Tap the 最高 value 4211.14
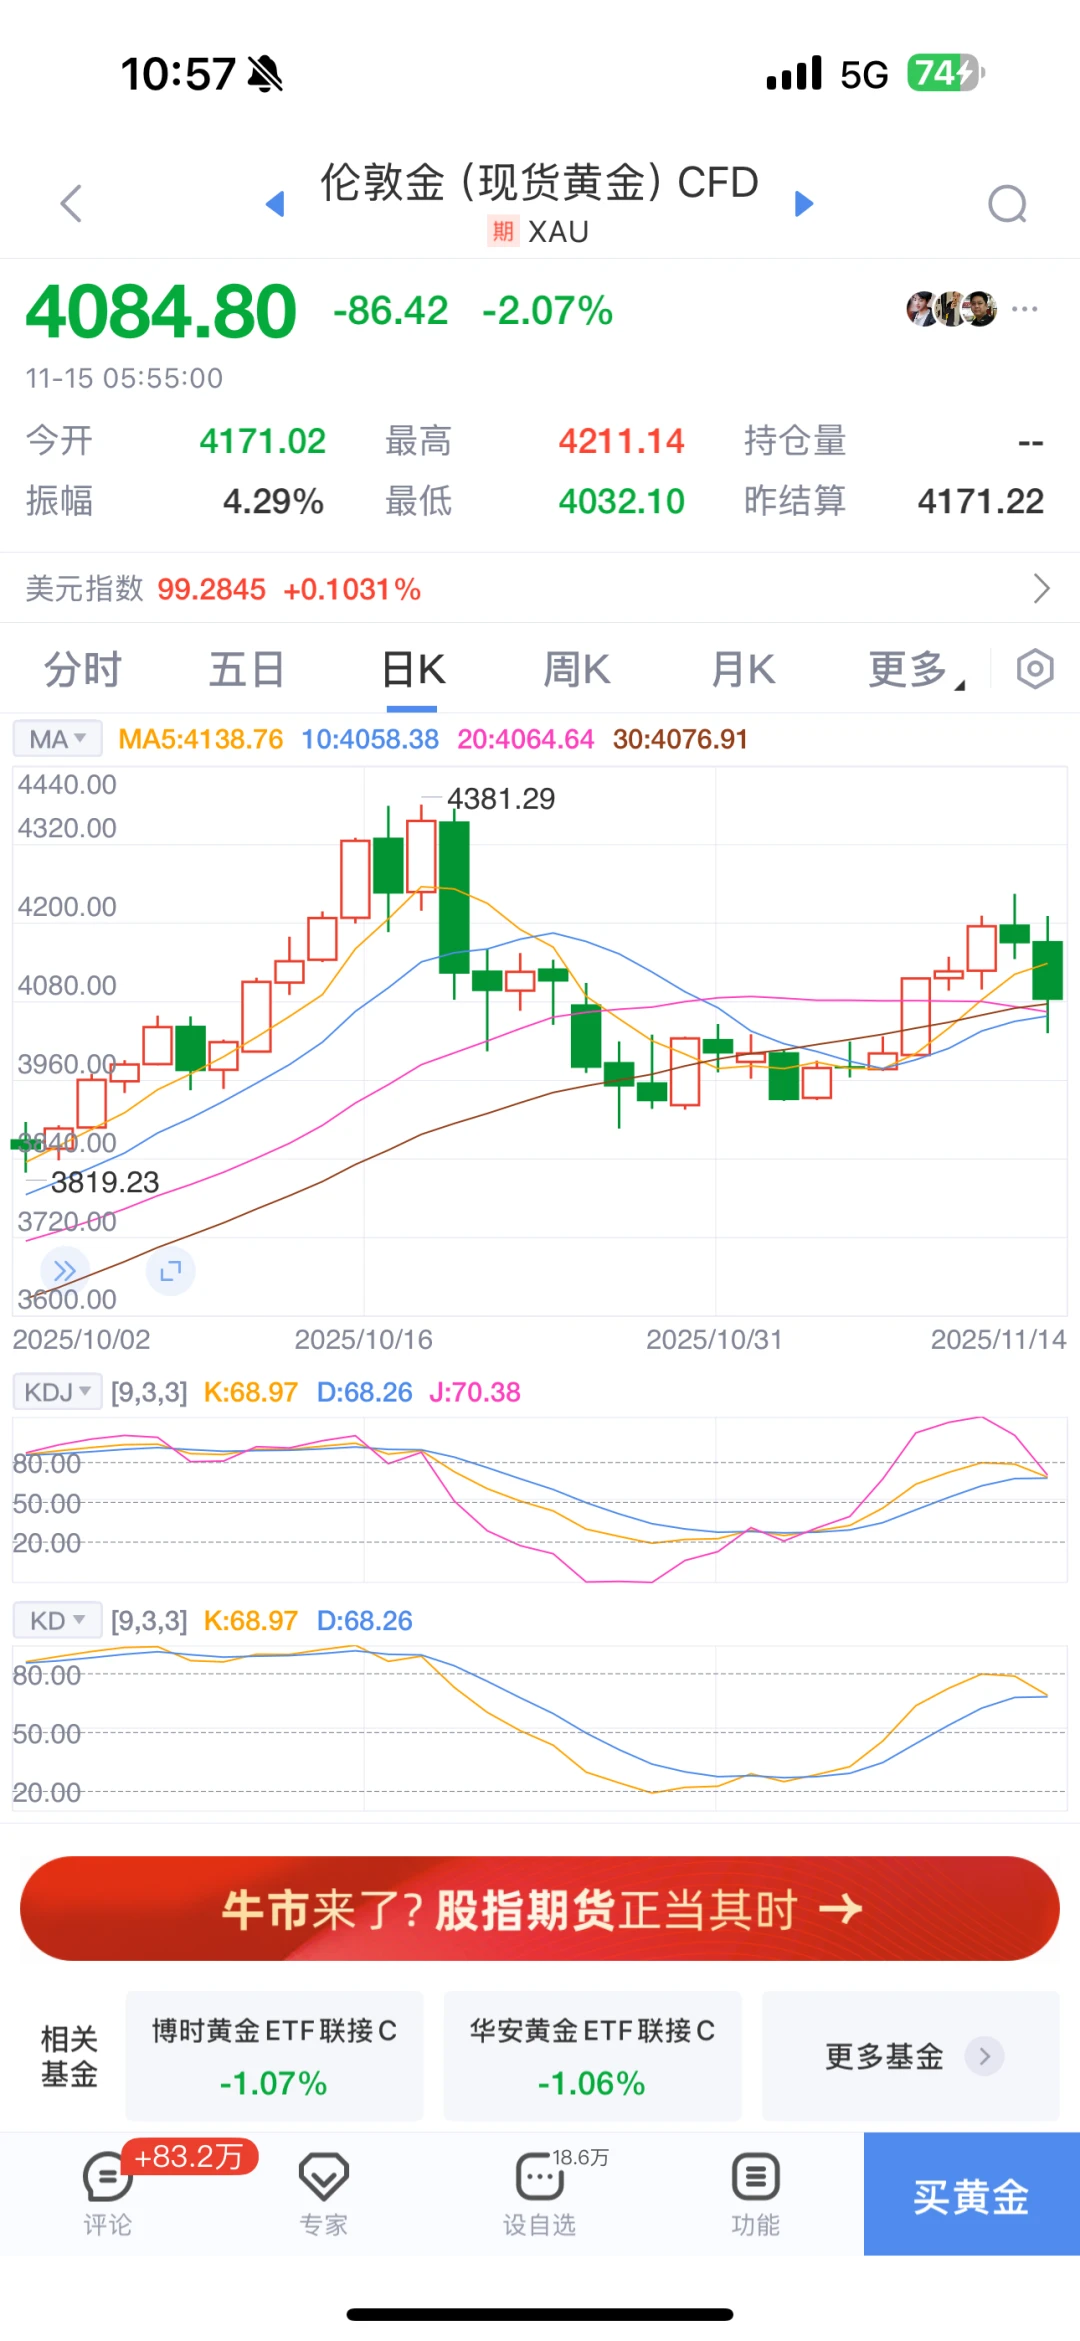This screenshot has width=1080, height=2341. pyautogui.click(x=621, y=441)
